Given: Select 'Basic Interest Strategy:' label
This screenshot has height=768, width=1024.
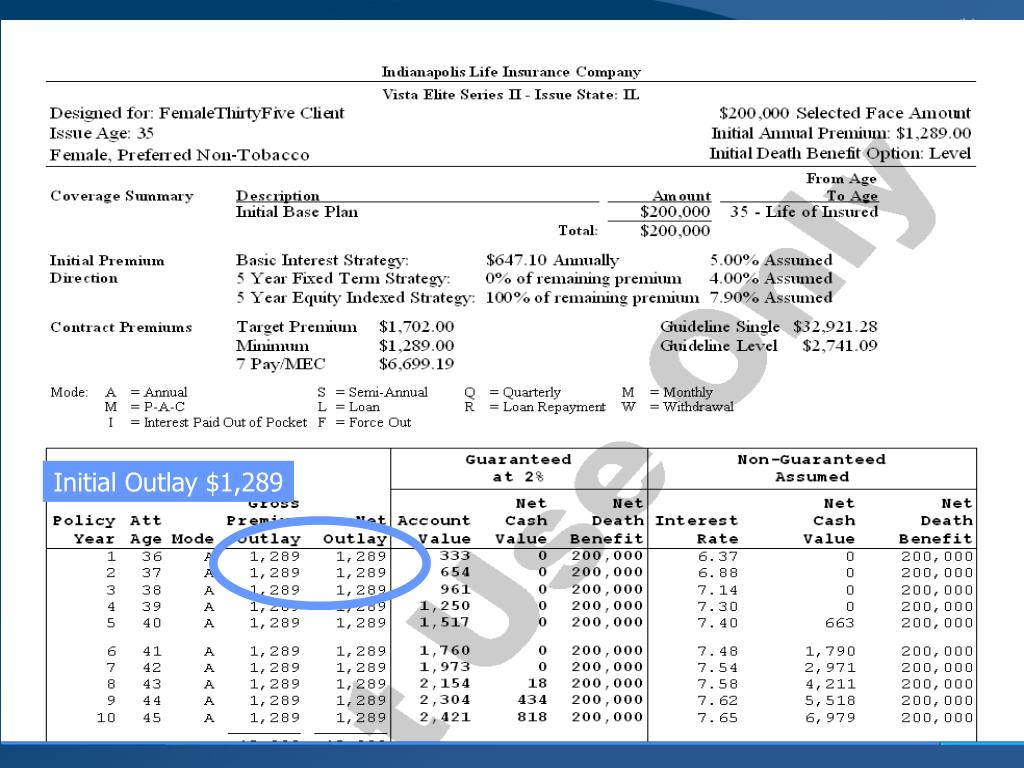Looking at the screenshot, I should pyautogui.click(x=322, y=260).
